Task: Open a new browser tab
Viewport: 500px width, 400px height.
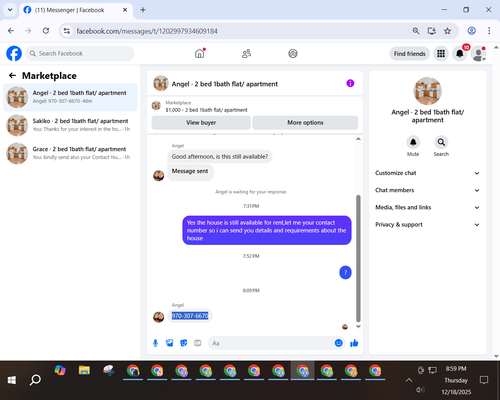Action: (143, 10)
